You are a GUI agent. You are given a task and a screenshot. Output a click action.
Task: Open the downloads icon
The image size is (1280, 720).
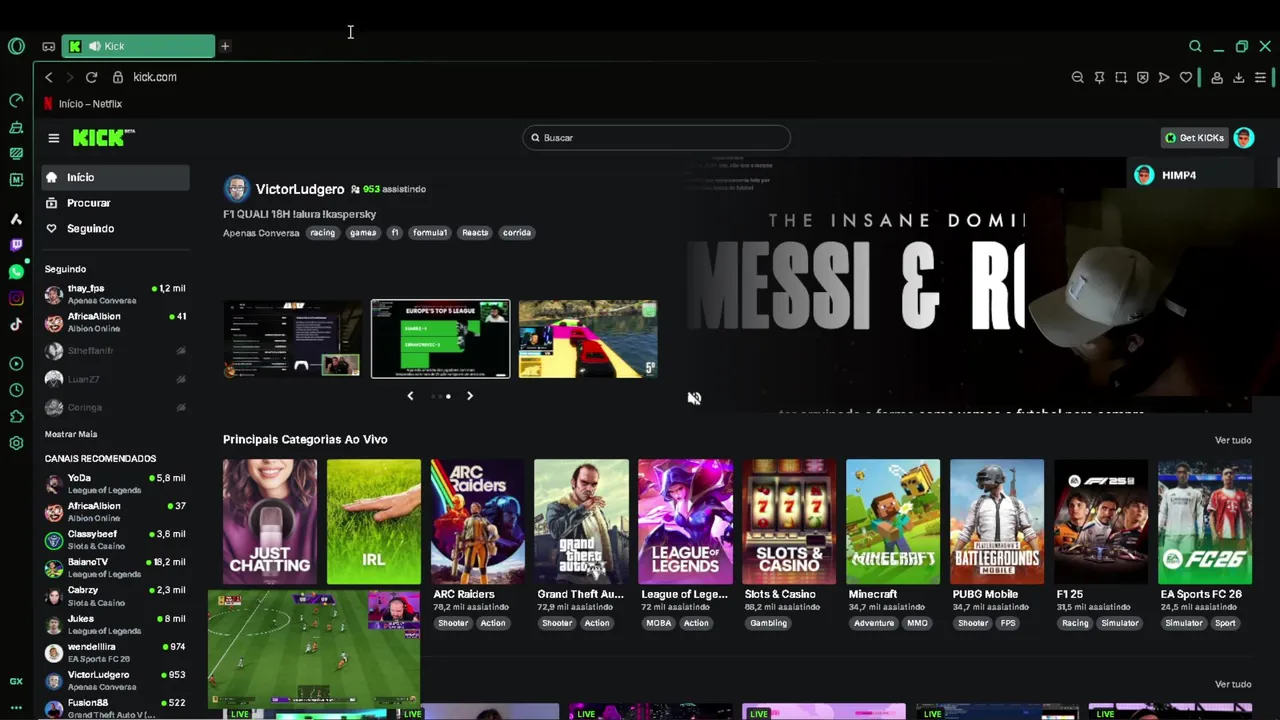pos(1239,77)
